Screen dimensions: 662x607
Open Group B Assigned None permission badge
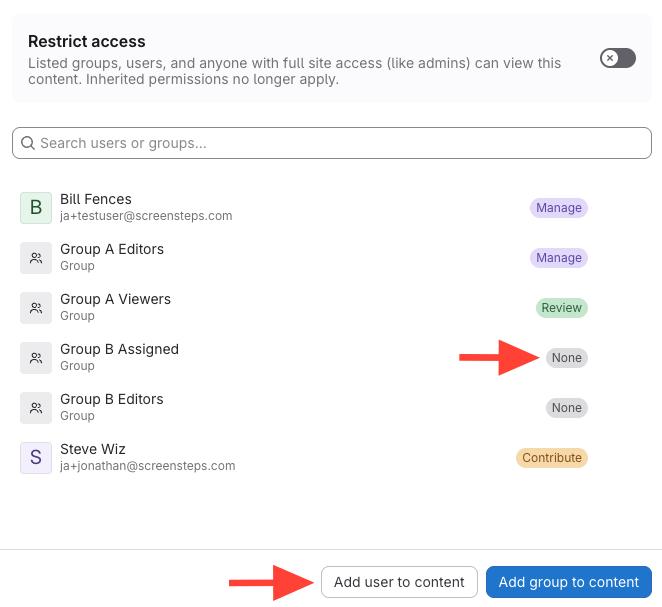(x=566, y=358)
